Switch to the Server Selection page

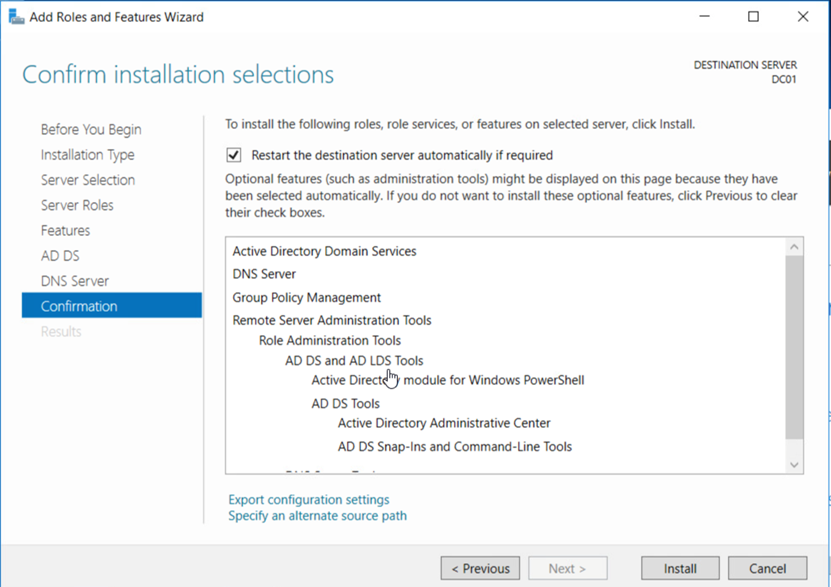pos(88,180)
